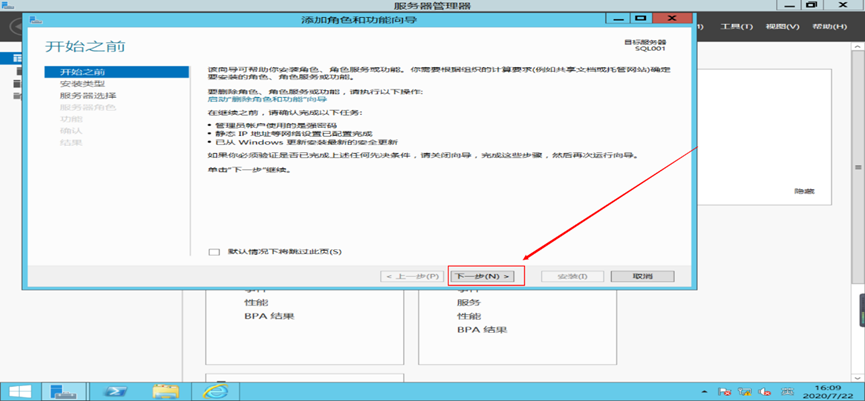Open File Explorer from the taskbar
865x401 pixels.
165,391
